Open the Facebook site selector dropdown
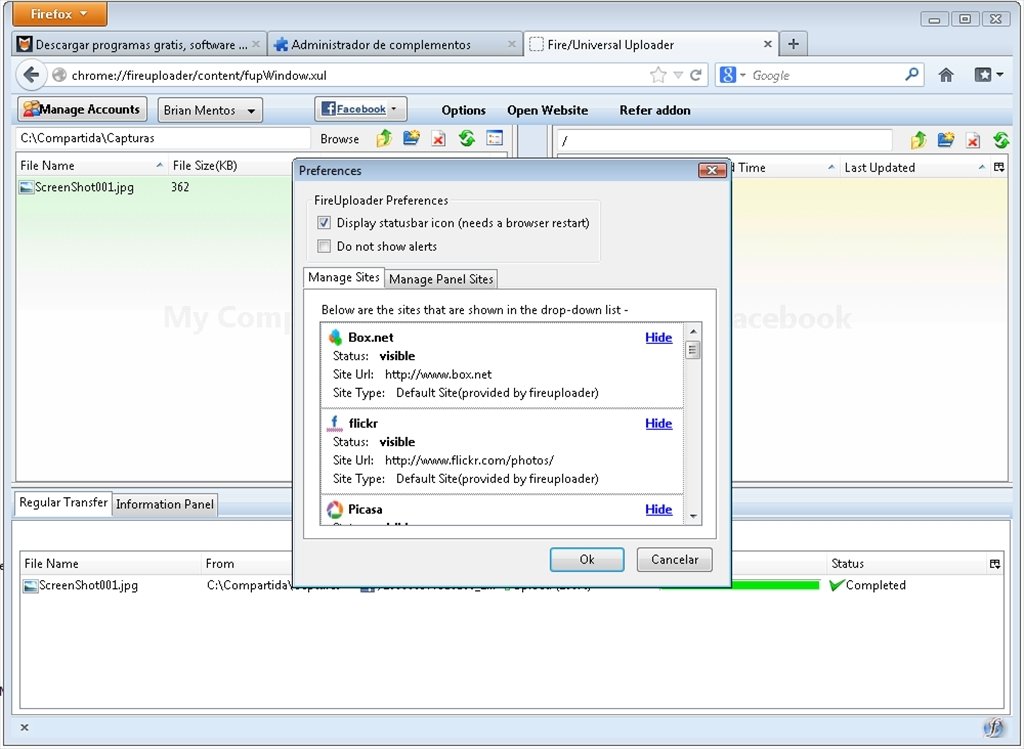Screen dimensions: 1024x749 pos(360,109)
